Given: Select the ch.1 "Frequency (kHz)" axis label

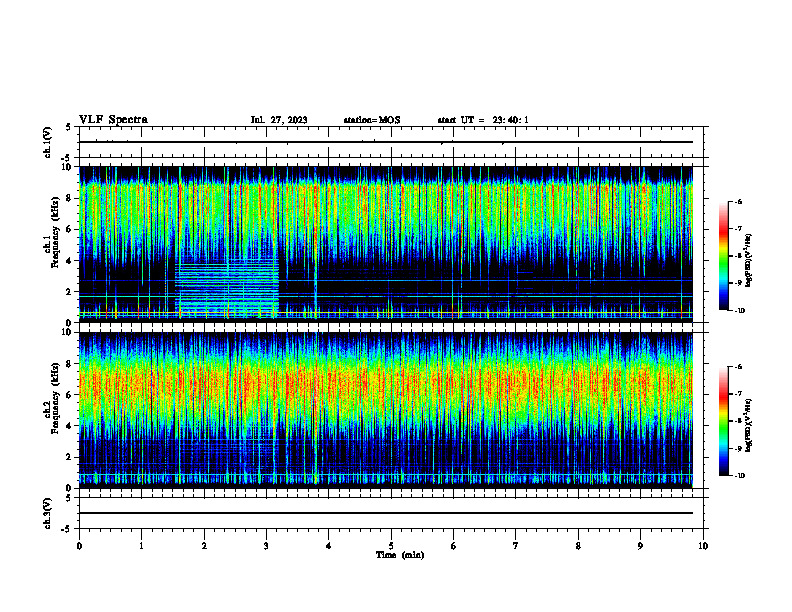Looking at the screenshot, I should pos(55,232).
